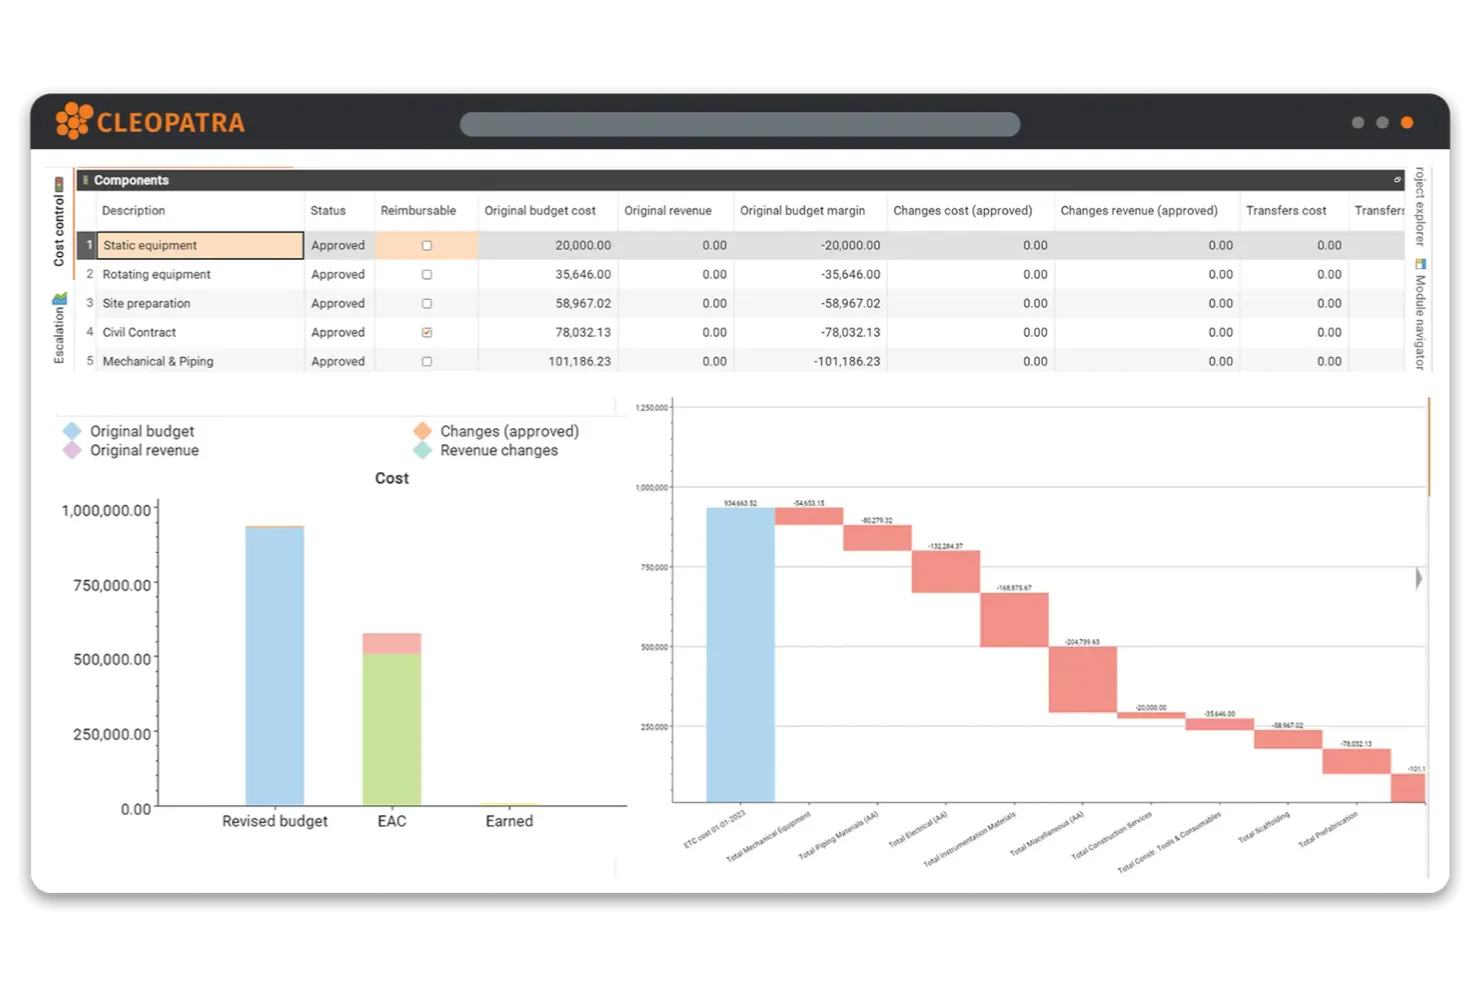This screenshot has width=1480, height=987.
Task: Uncheck Reimbursable for Civil Contract
Action: pos(427,332)
